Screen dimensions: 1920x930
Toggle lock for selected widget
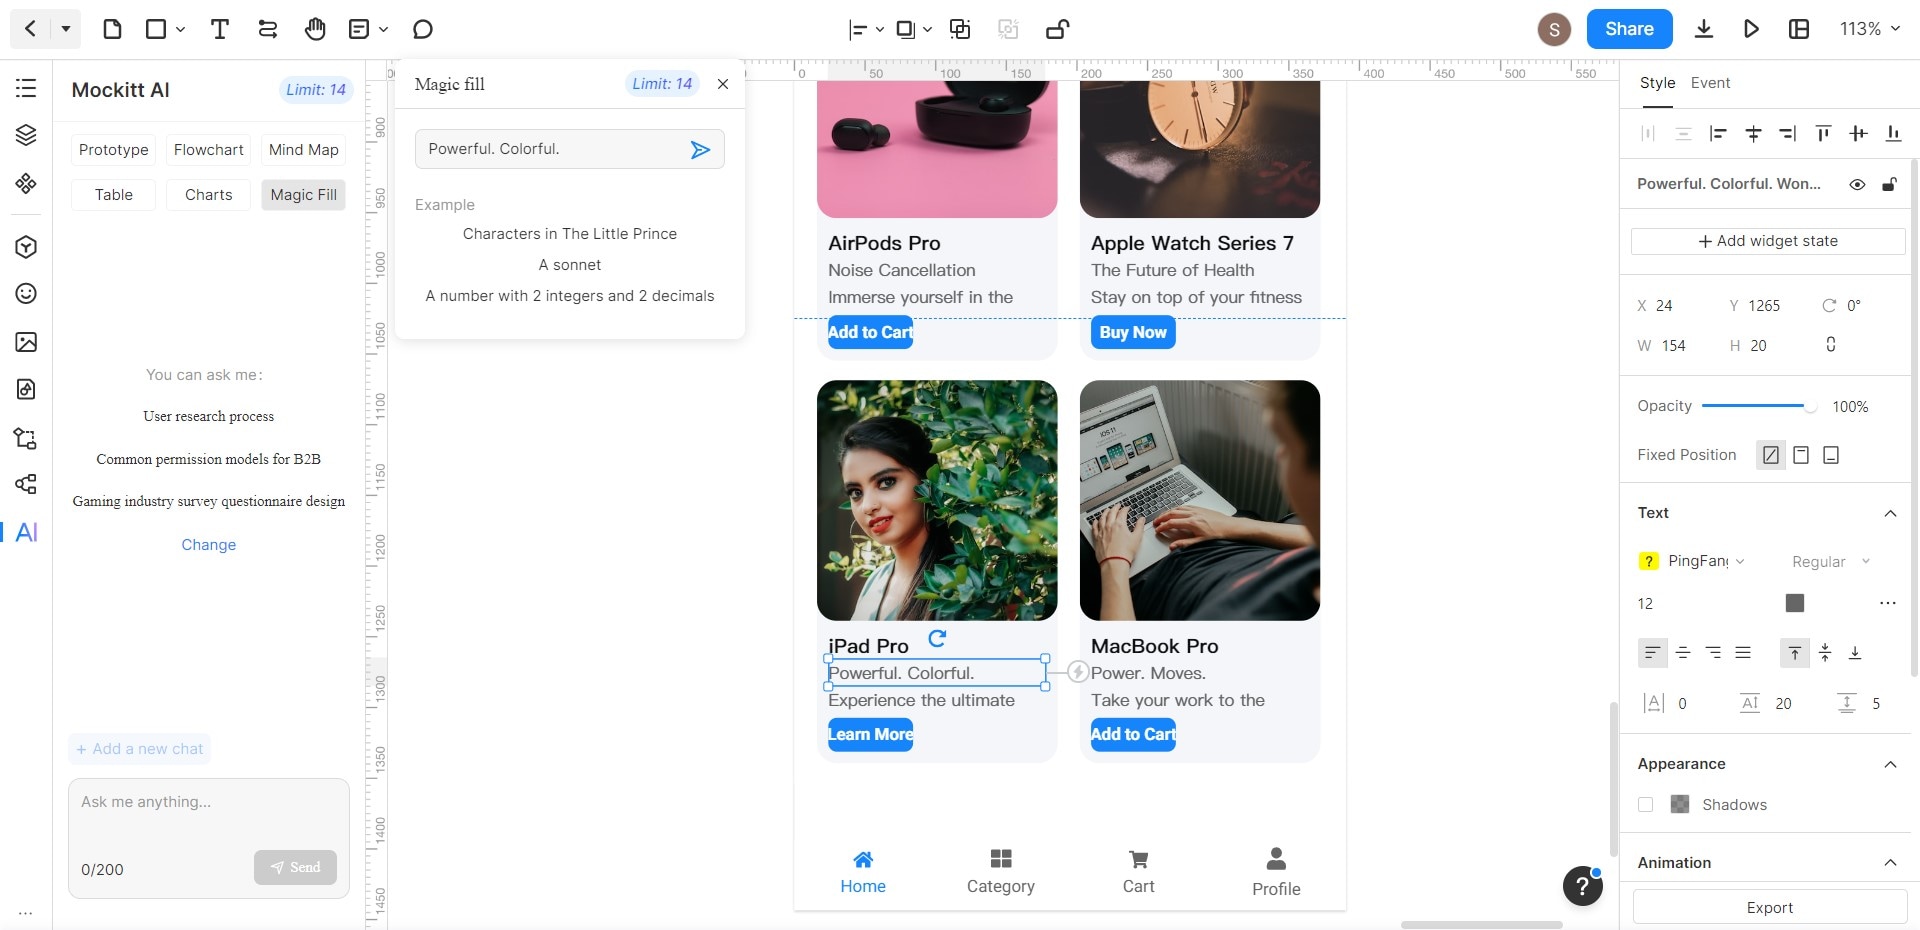coord(1889,184)
